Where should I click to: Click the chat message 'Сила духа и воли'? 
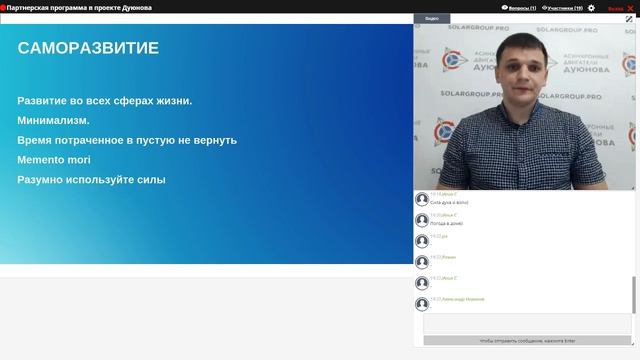coord(449,202)
